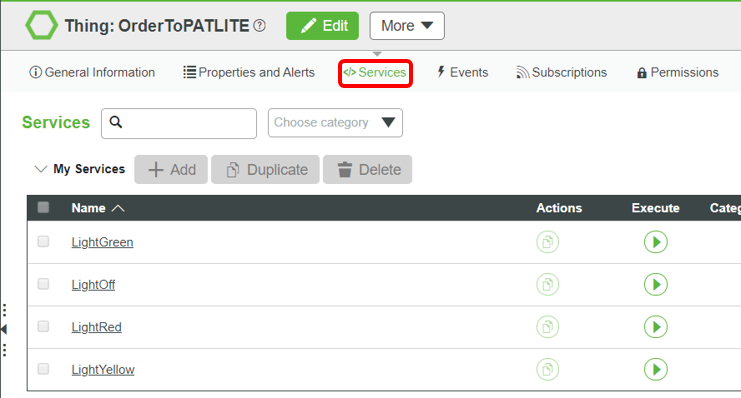The height and width of the screenshot is (398, 741).
Task: Click the services search input field
Action: (x=179, y=123)
